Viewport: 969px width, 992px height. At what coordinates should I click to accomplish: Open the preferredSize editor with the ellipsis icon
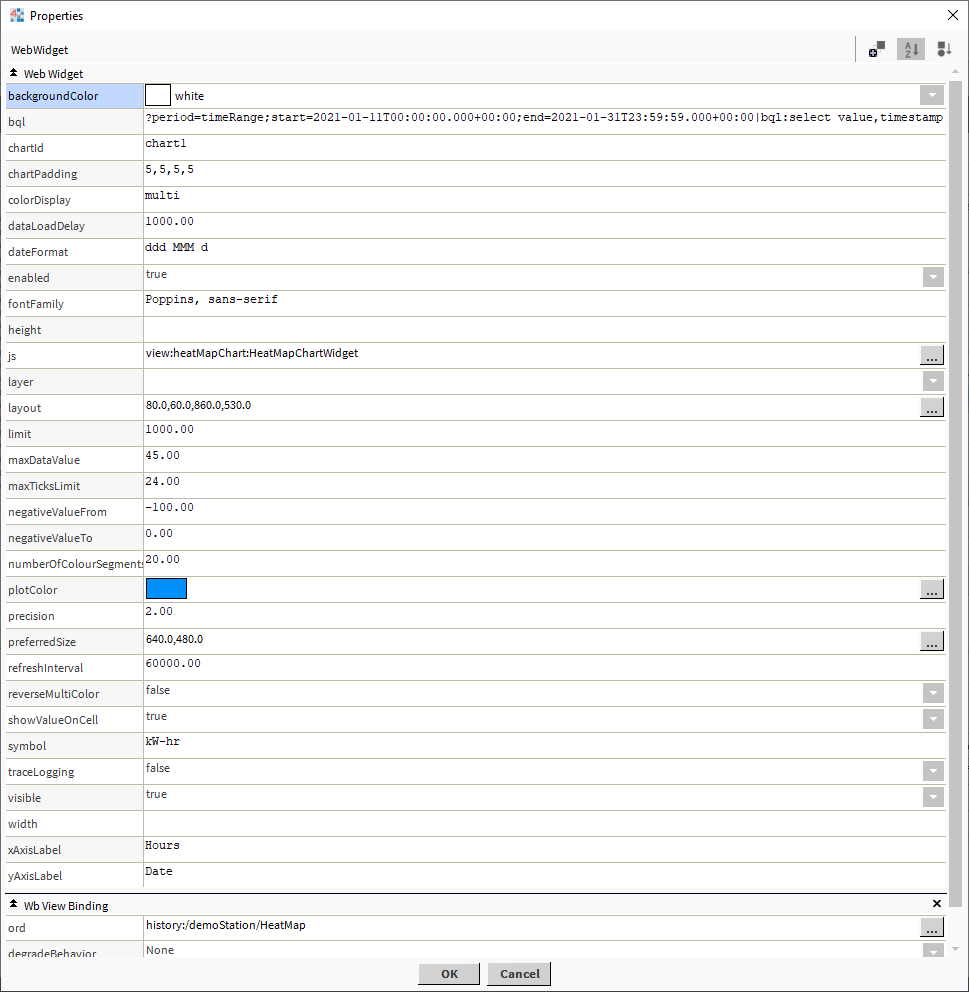tap(931, 641)
